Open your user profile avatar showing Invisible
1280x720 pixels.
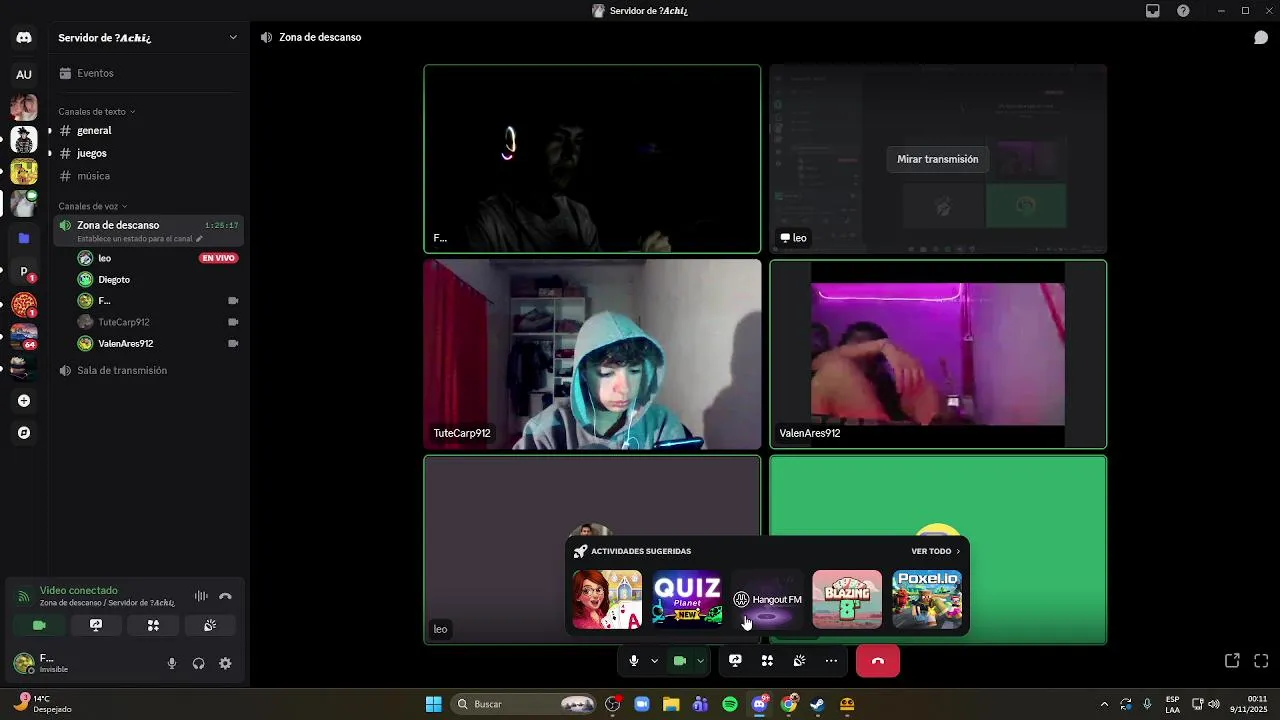24,663
